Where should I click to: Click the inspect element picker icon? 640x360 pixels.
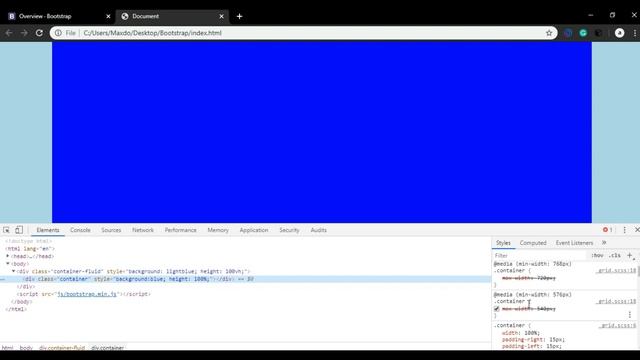tap(6, 230)
